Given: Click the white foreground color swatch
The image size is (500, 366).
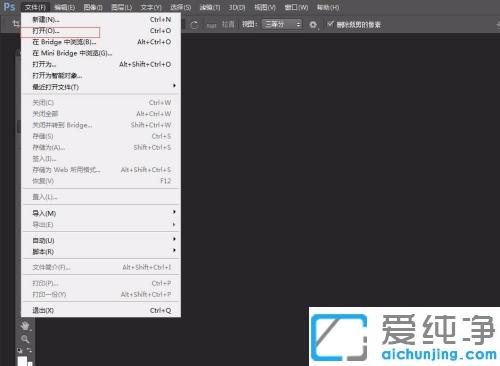Looking at the screenshot, I should tap(22, 361).
